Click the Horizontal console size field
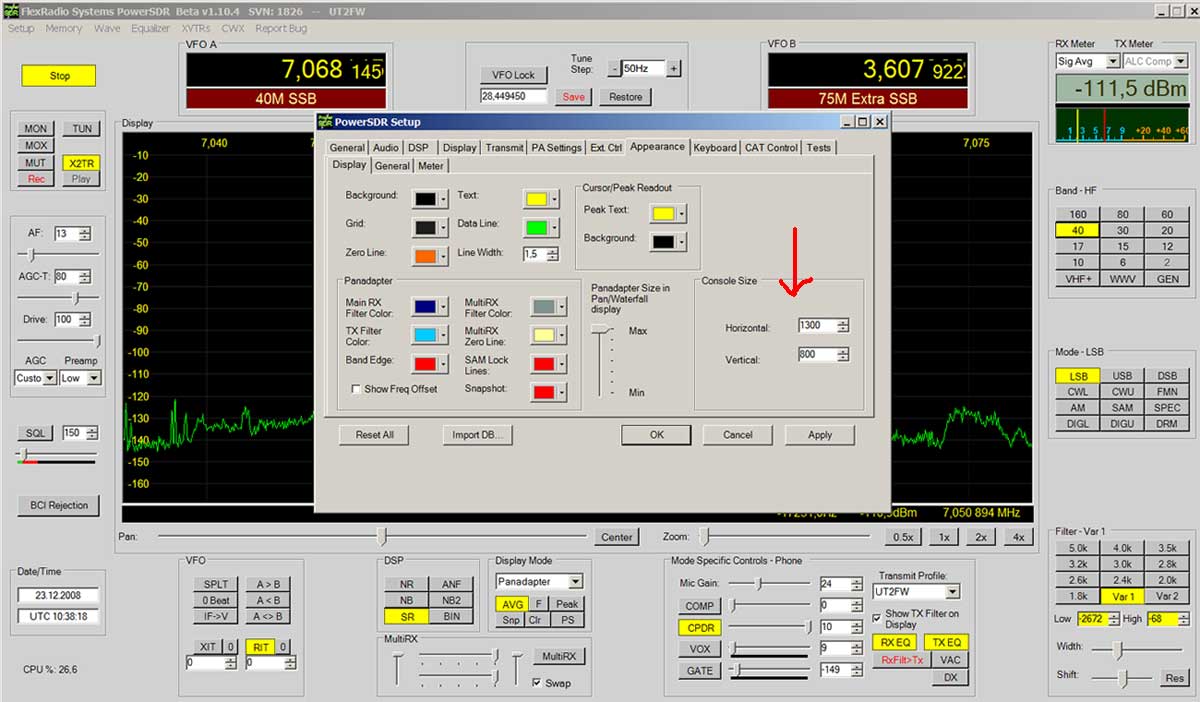The width and height of the screenshot is (1200, 702). [816, 326]
